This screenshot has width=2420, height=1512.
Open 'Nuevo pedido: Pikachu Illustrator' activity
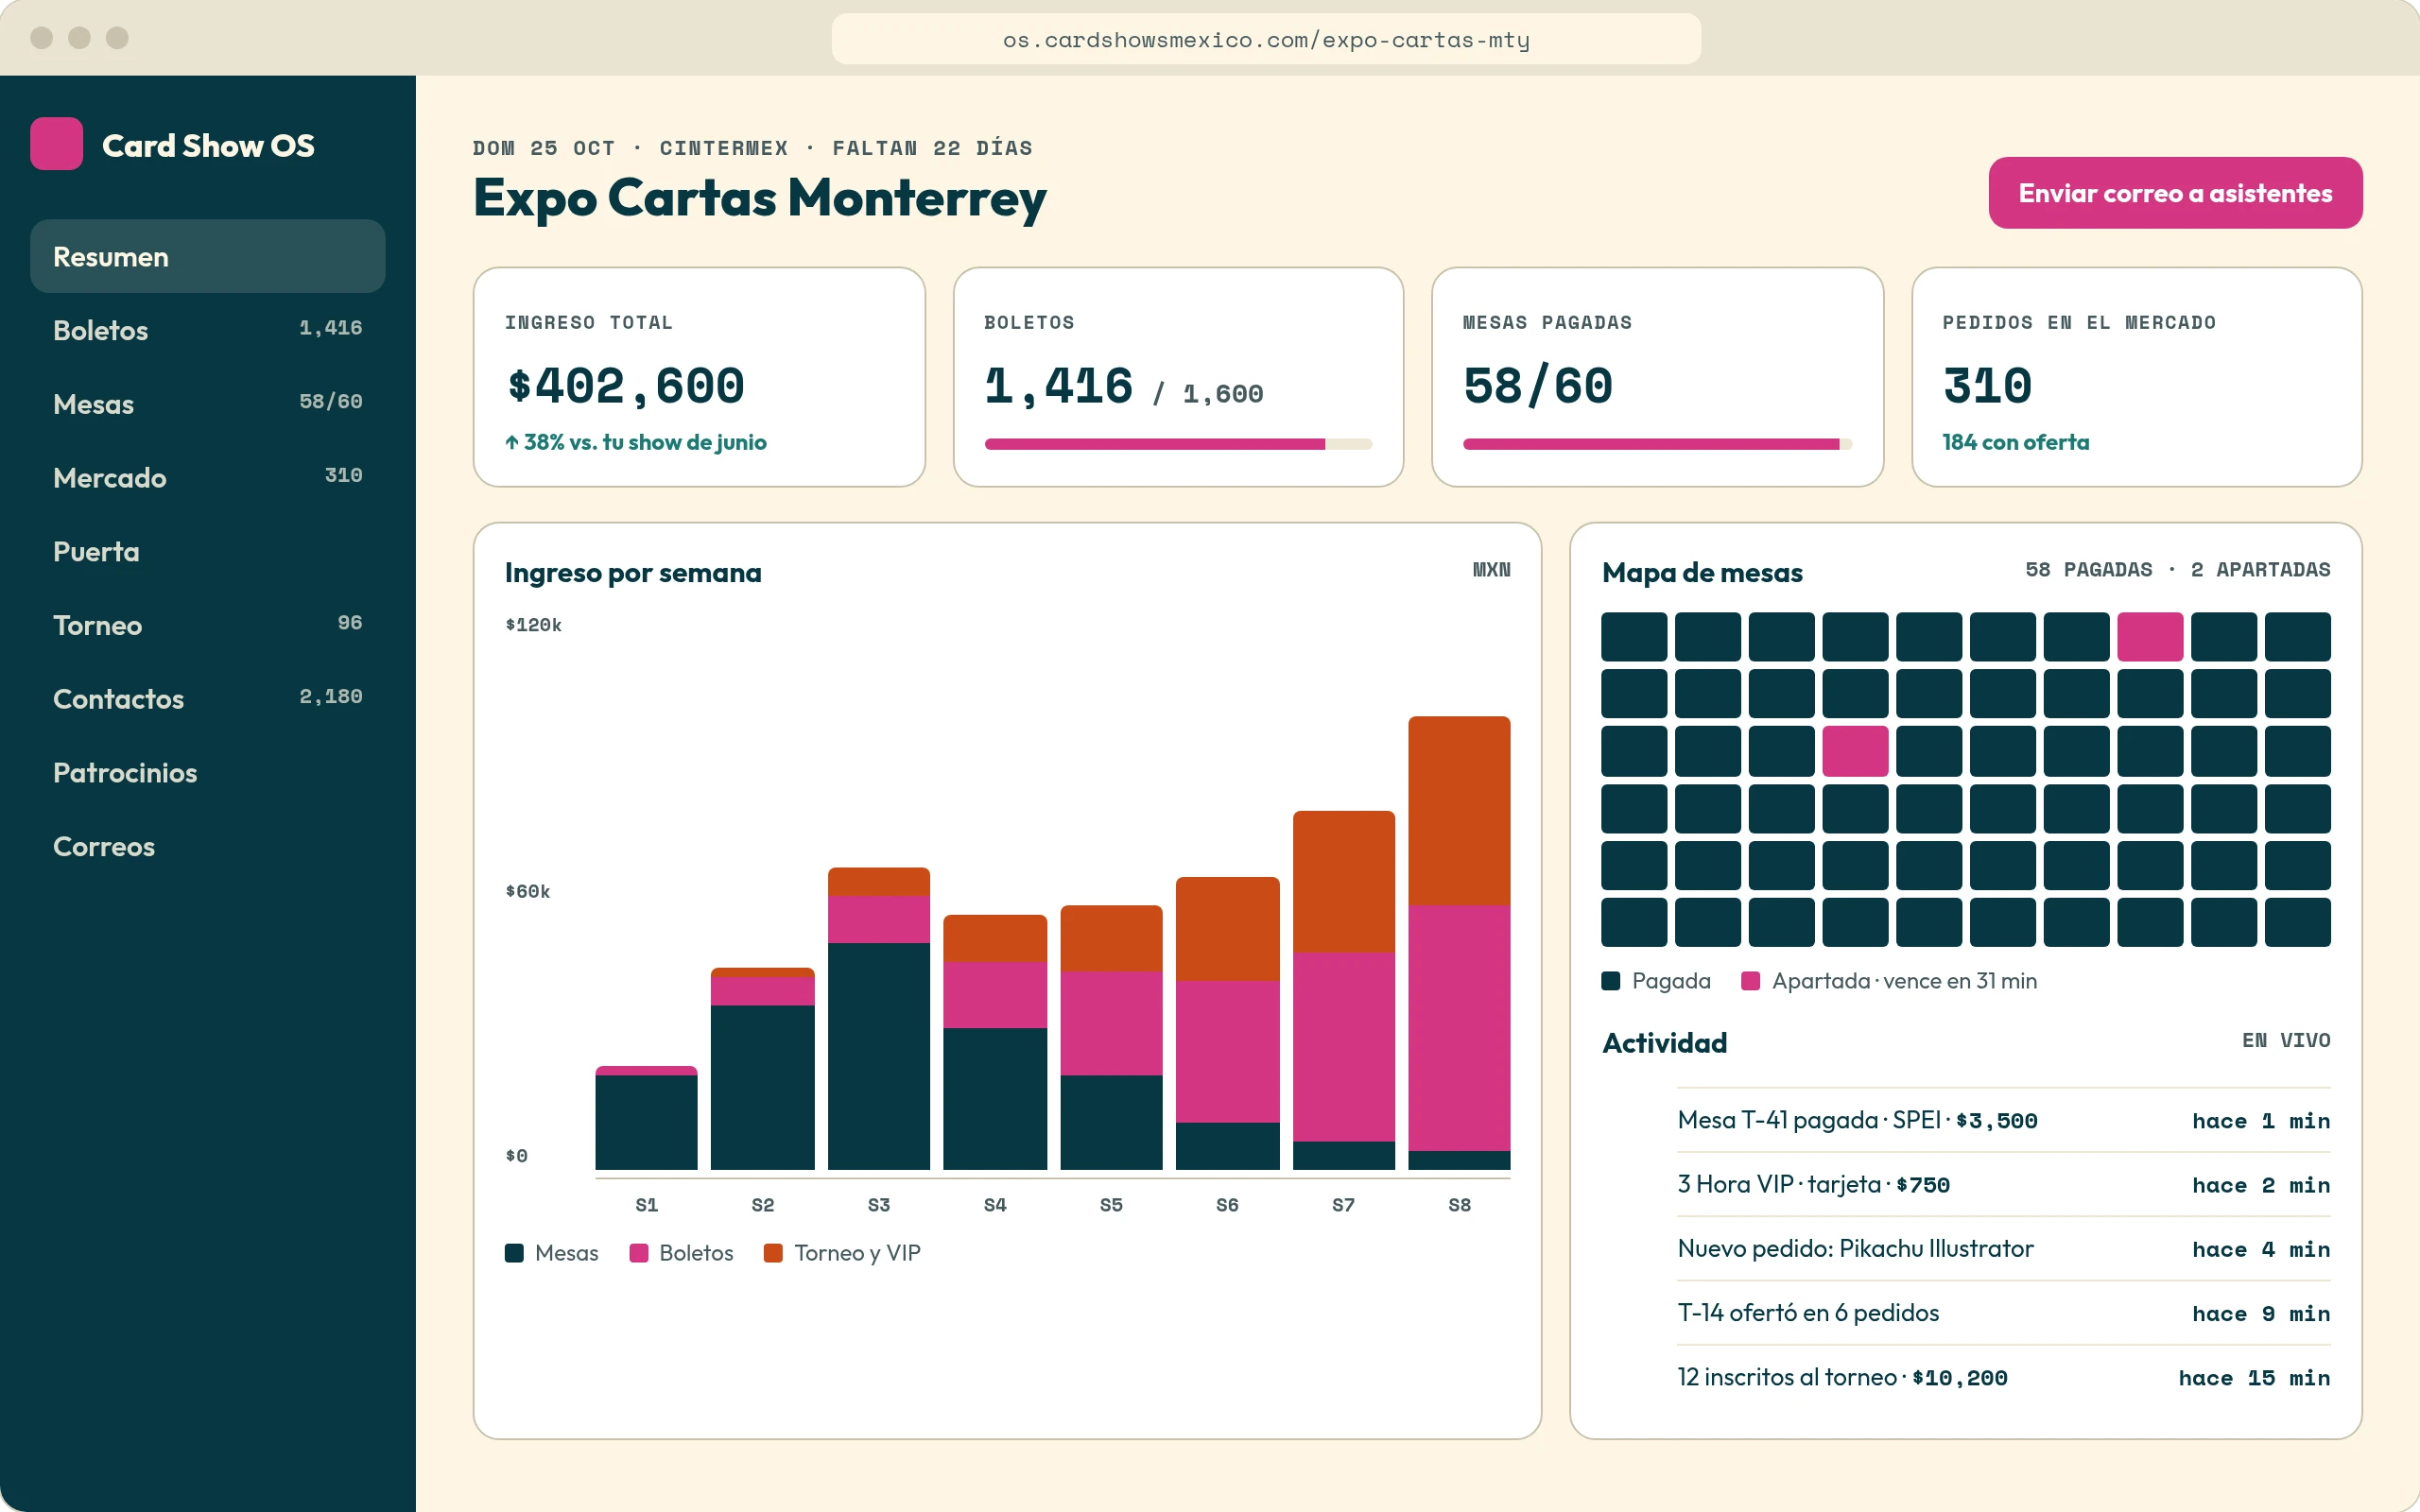(2004, 1249)
